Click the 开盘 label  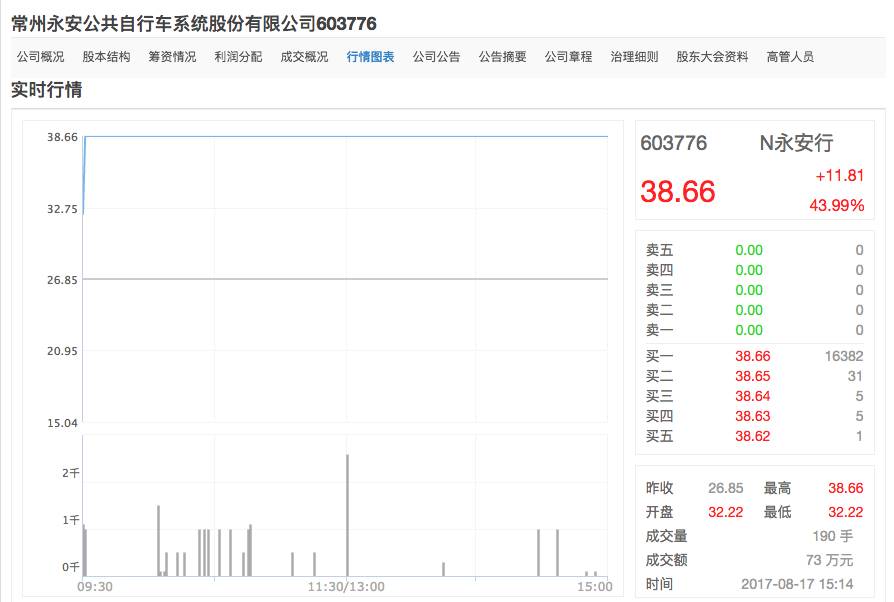pyautogui.click(x=659, y=512)
